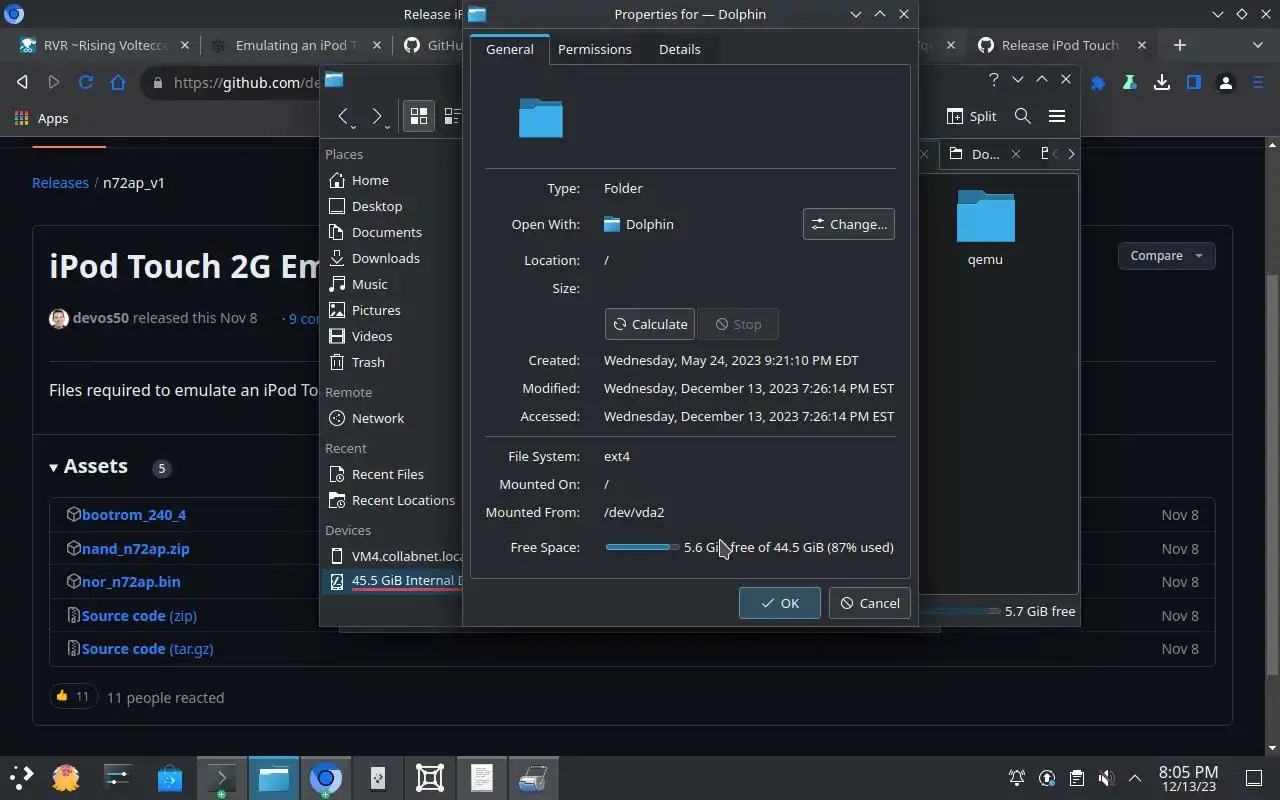Click the free space usage bar in Properties
The height and width of the screenshot is (800, 1280).
(642, 547)
